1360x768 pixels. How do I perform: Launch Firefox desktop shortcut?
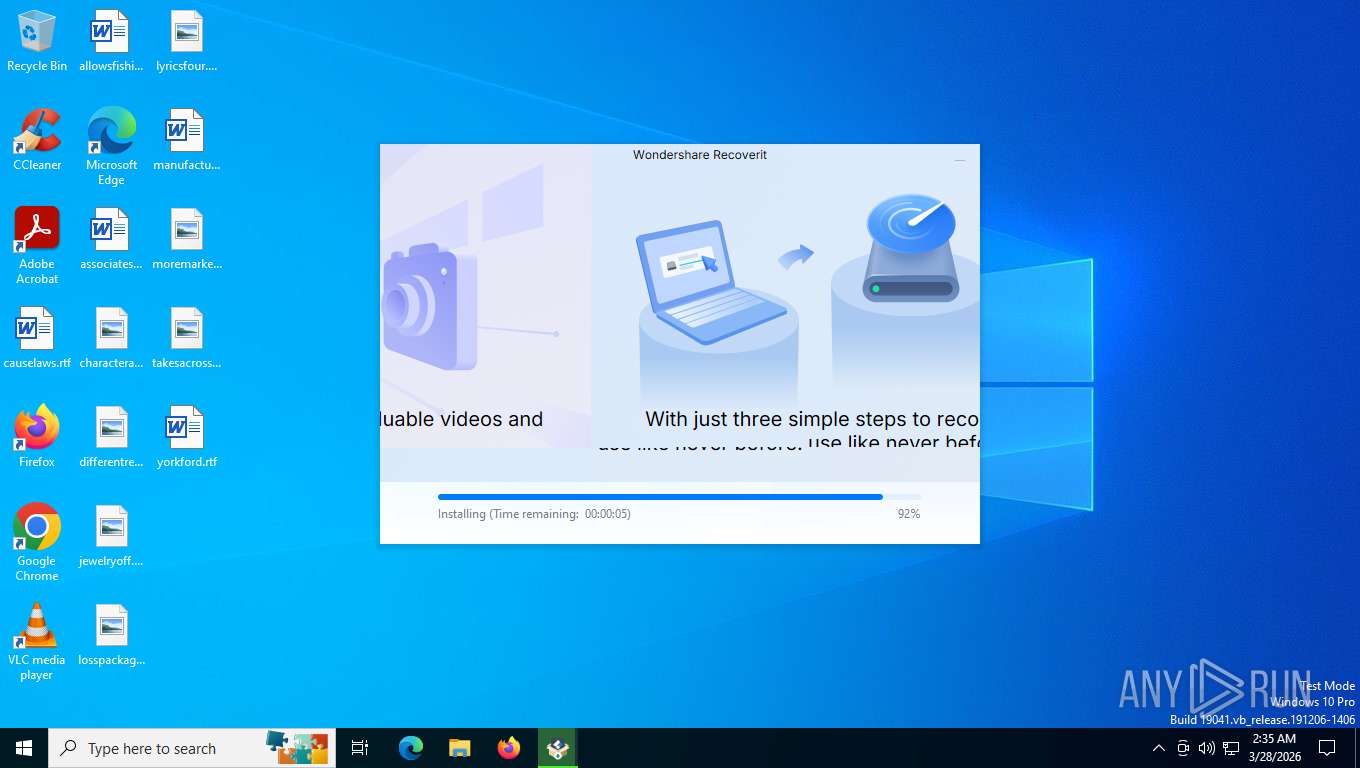37,437
